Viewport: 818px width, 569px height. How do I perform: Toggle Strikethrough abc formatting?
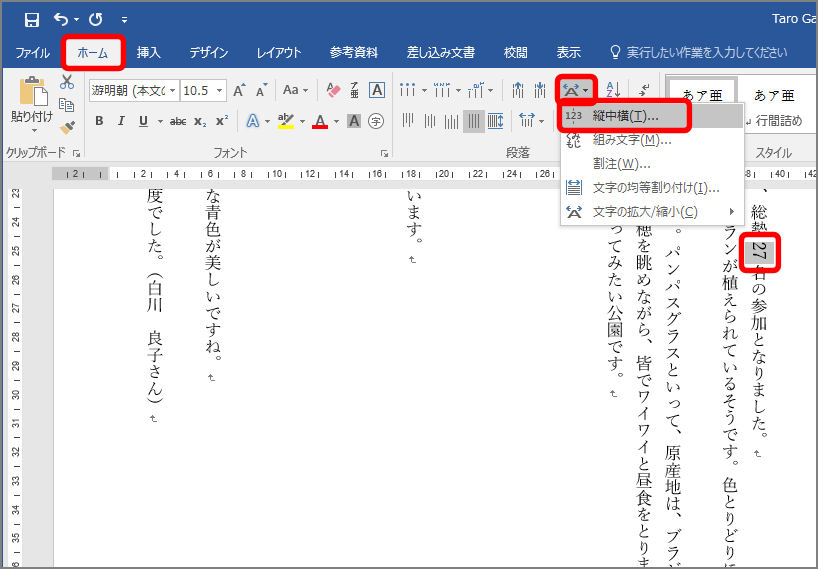178,122
